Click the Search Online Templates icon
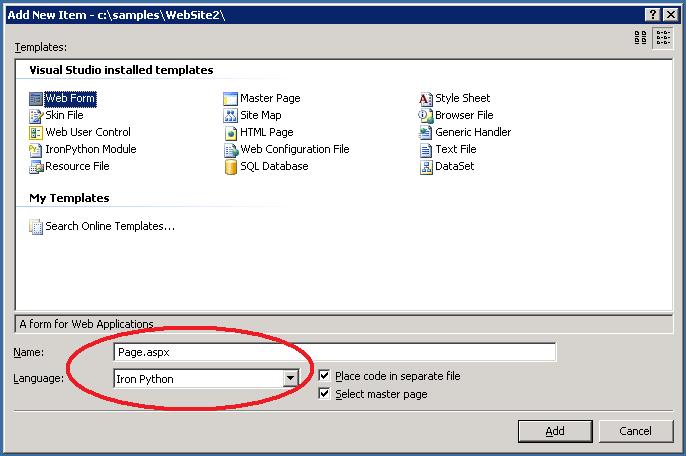The image size is (686, 456). 36,227
